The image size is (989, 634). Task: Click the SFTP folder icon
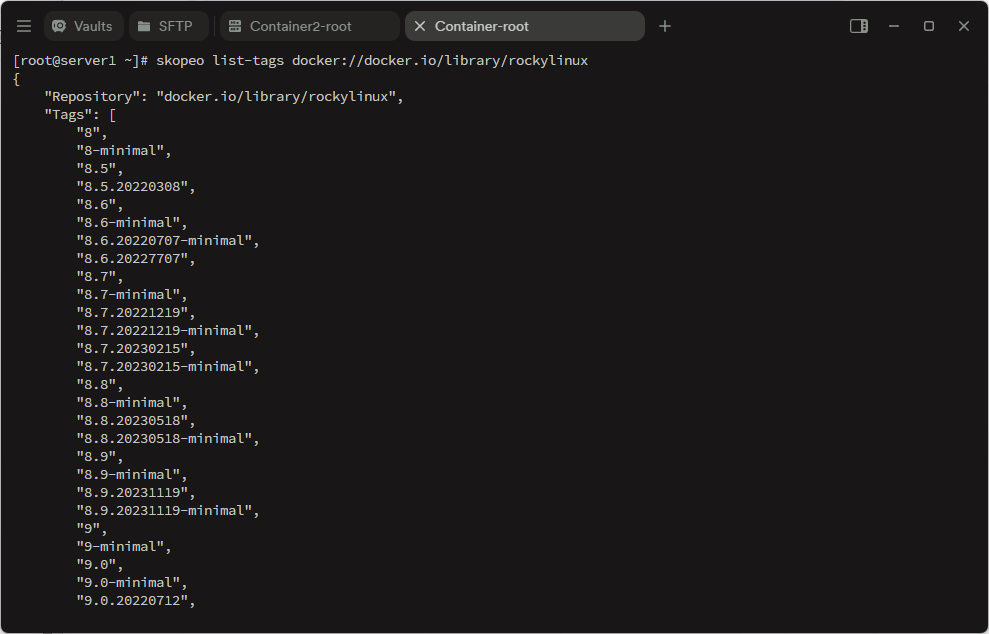click(x=144, y=26)
